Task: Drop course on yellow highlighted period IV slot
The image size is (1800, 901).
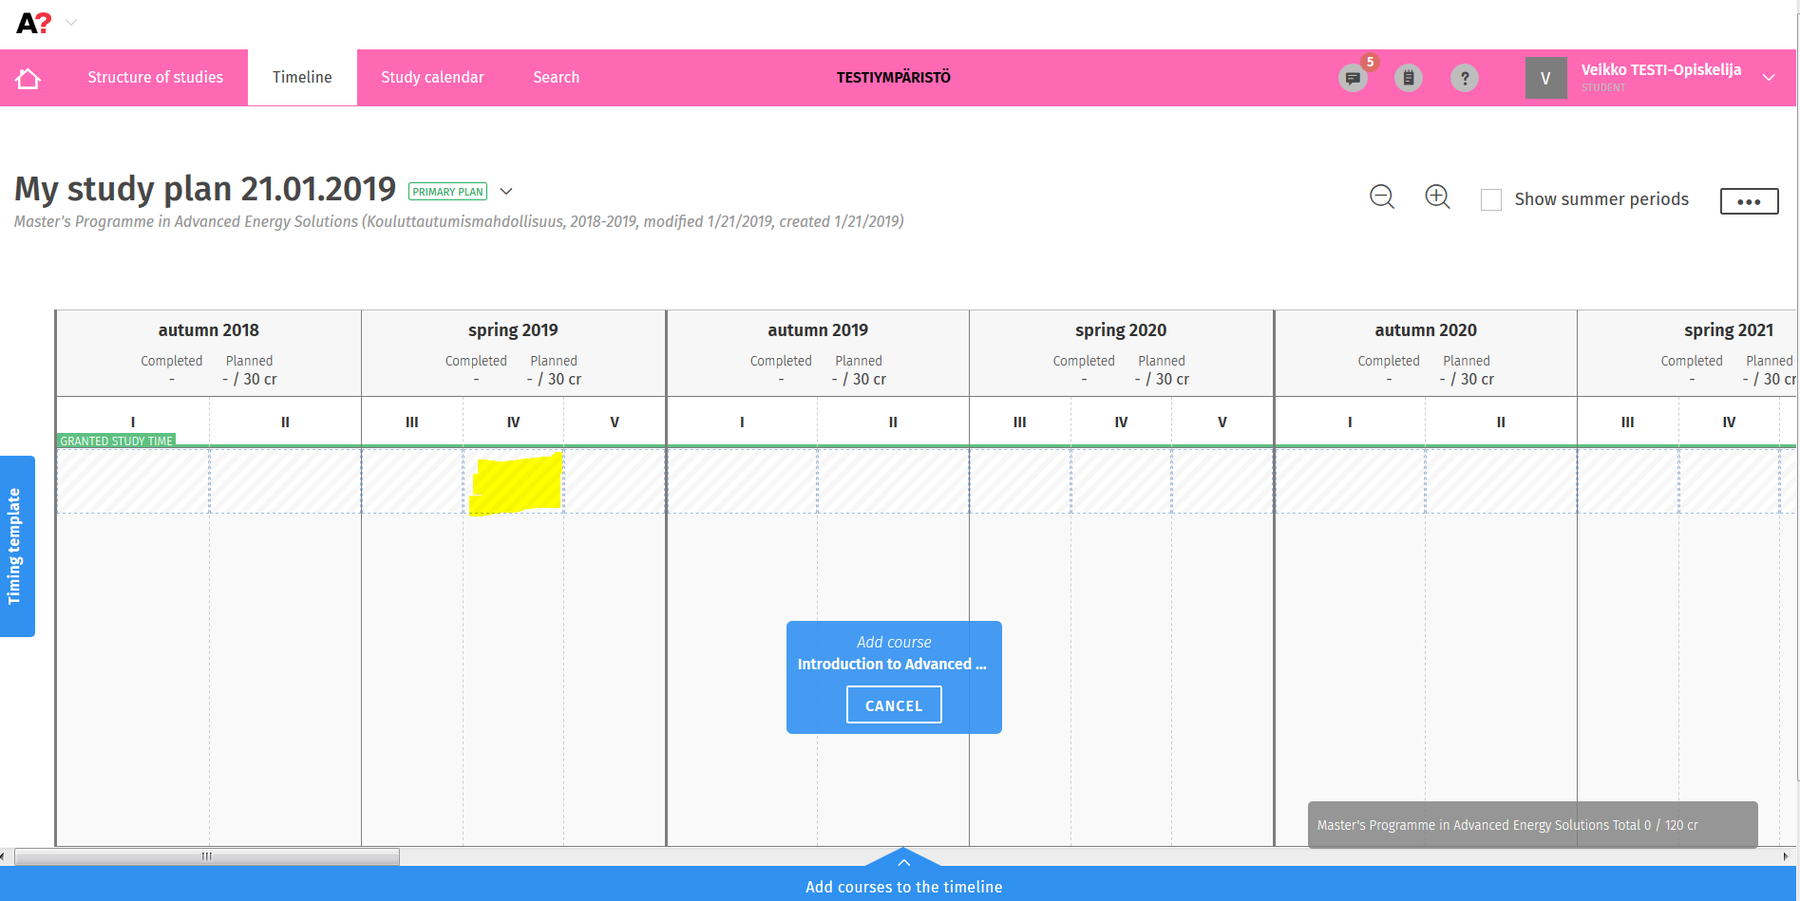Action: 516,483
